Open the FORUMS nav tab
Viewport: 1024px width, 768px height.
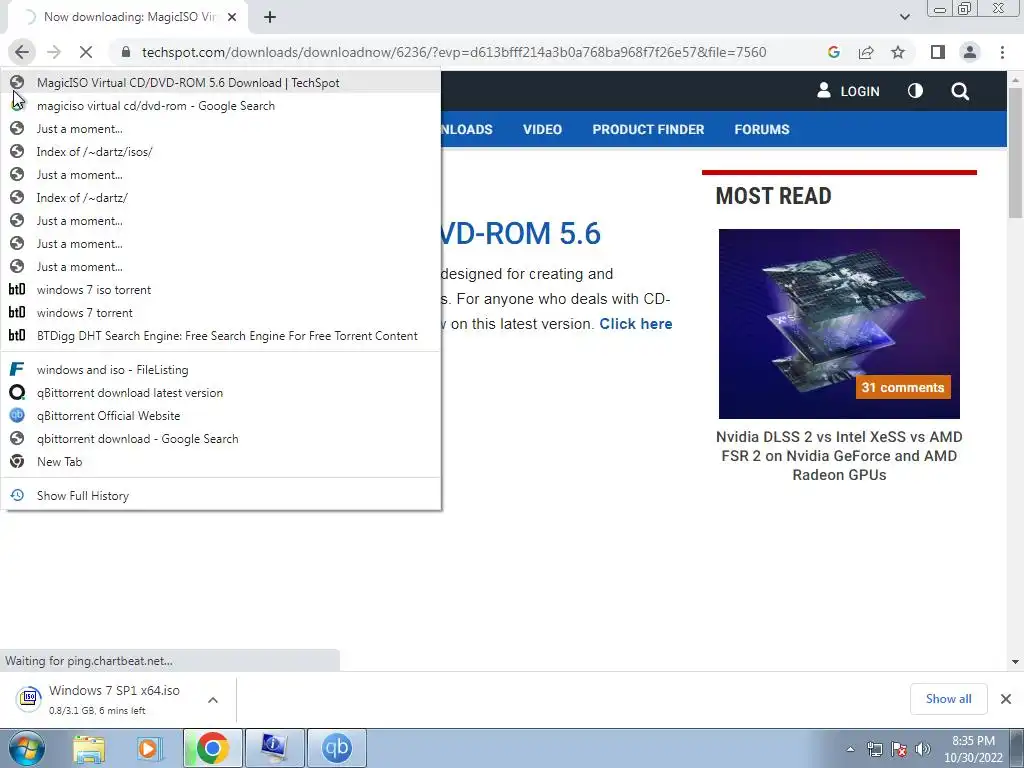pyautogui.click(x=761, y=129)
